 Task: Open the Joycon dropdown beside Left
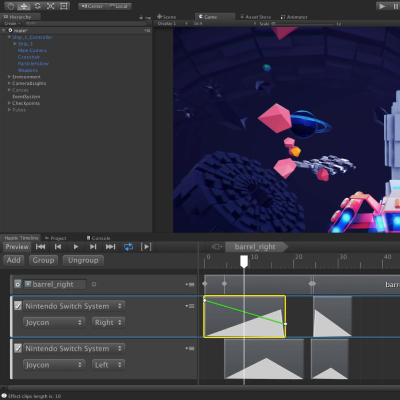(54, 365)
